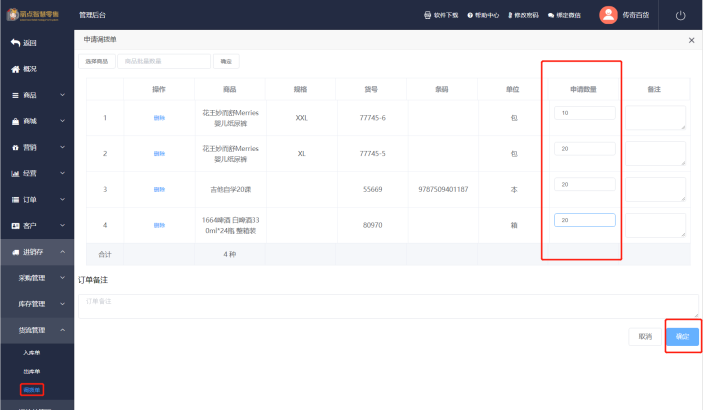Click the 备注 textarea in row 2
Image resolution: width=703 pixels, height=410 pixels.
click(x=655, y=154)
